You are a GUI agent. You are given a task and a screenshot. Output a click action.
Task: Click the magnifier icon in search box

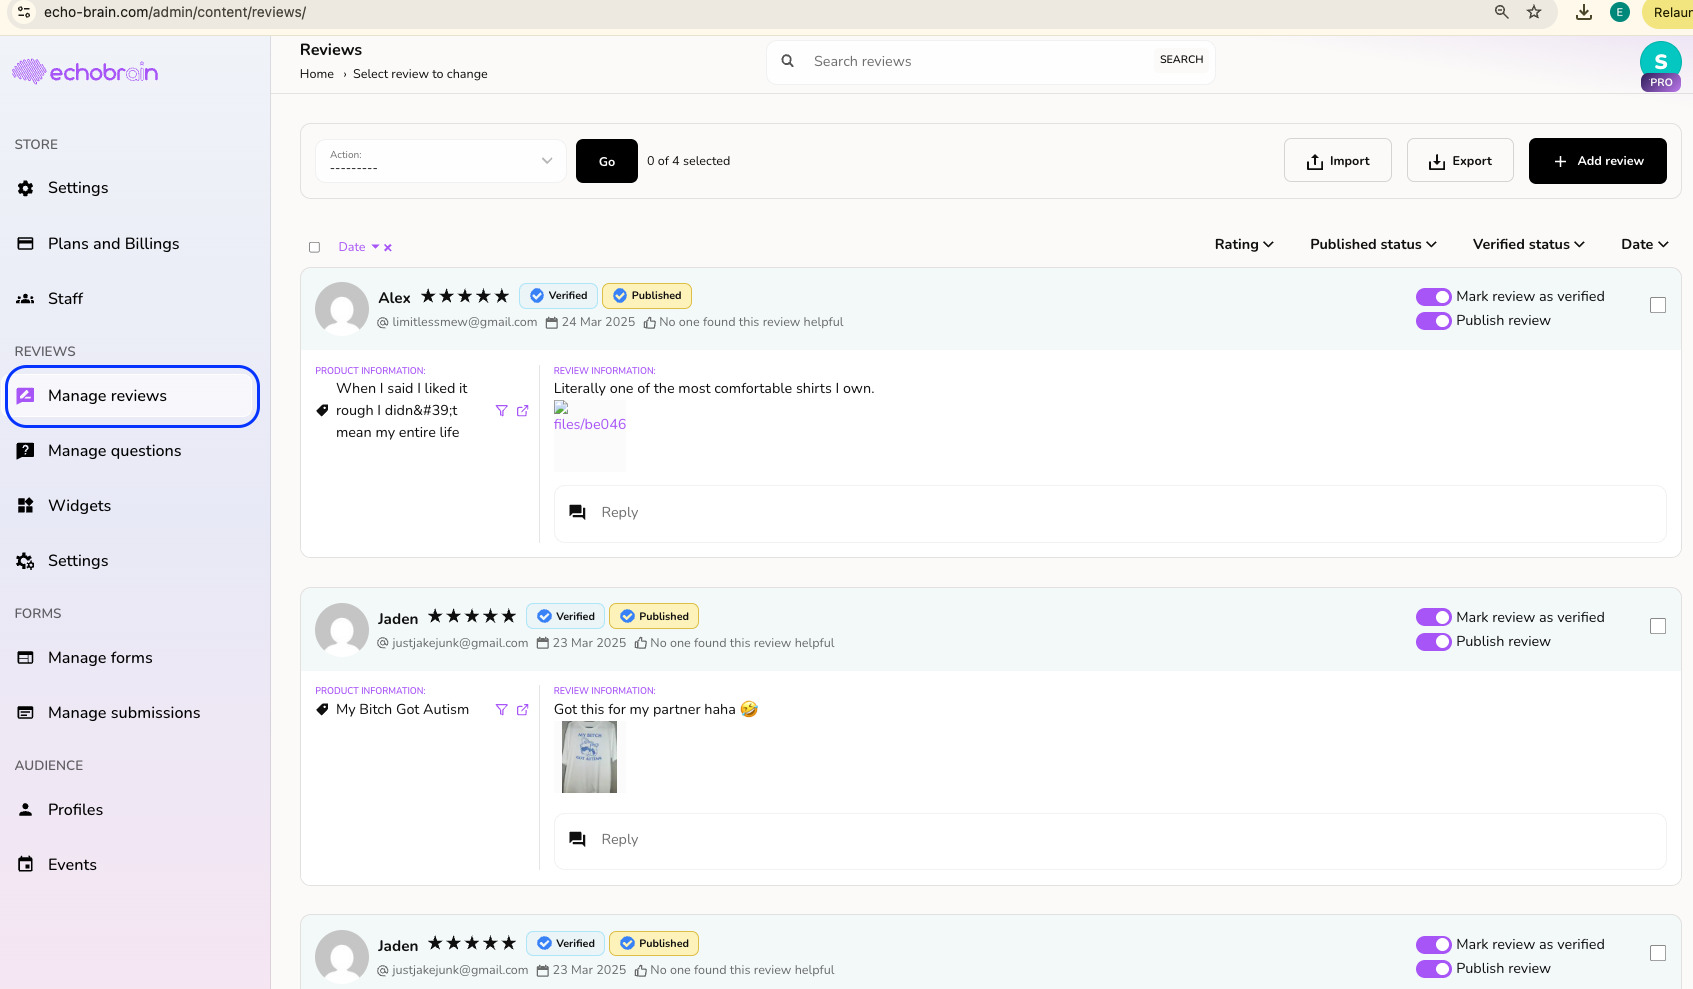click(788, 61)
